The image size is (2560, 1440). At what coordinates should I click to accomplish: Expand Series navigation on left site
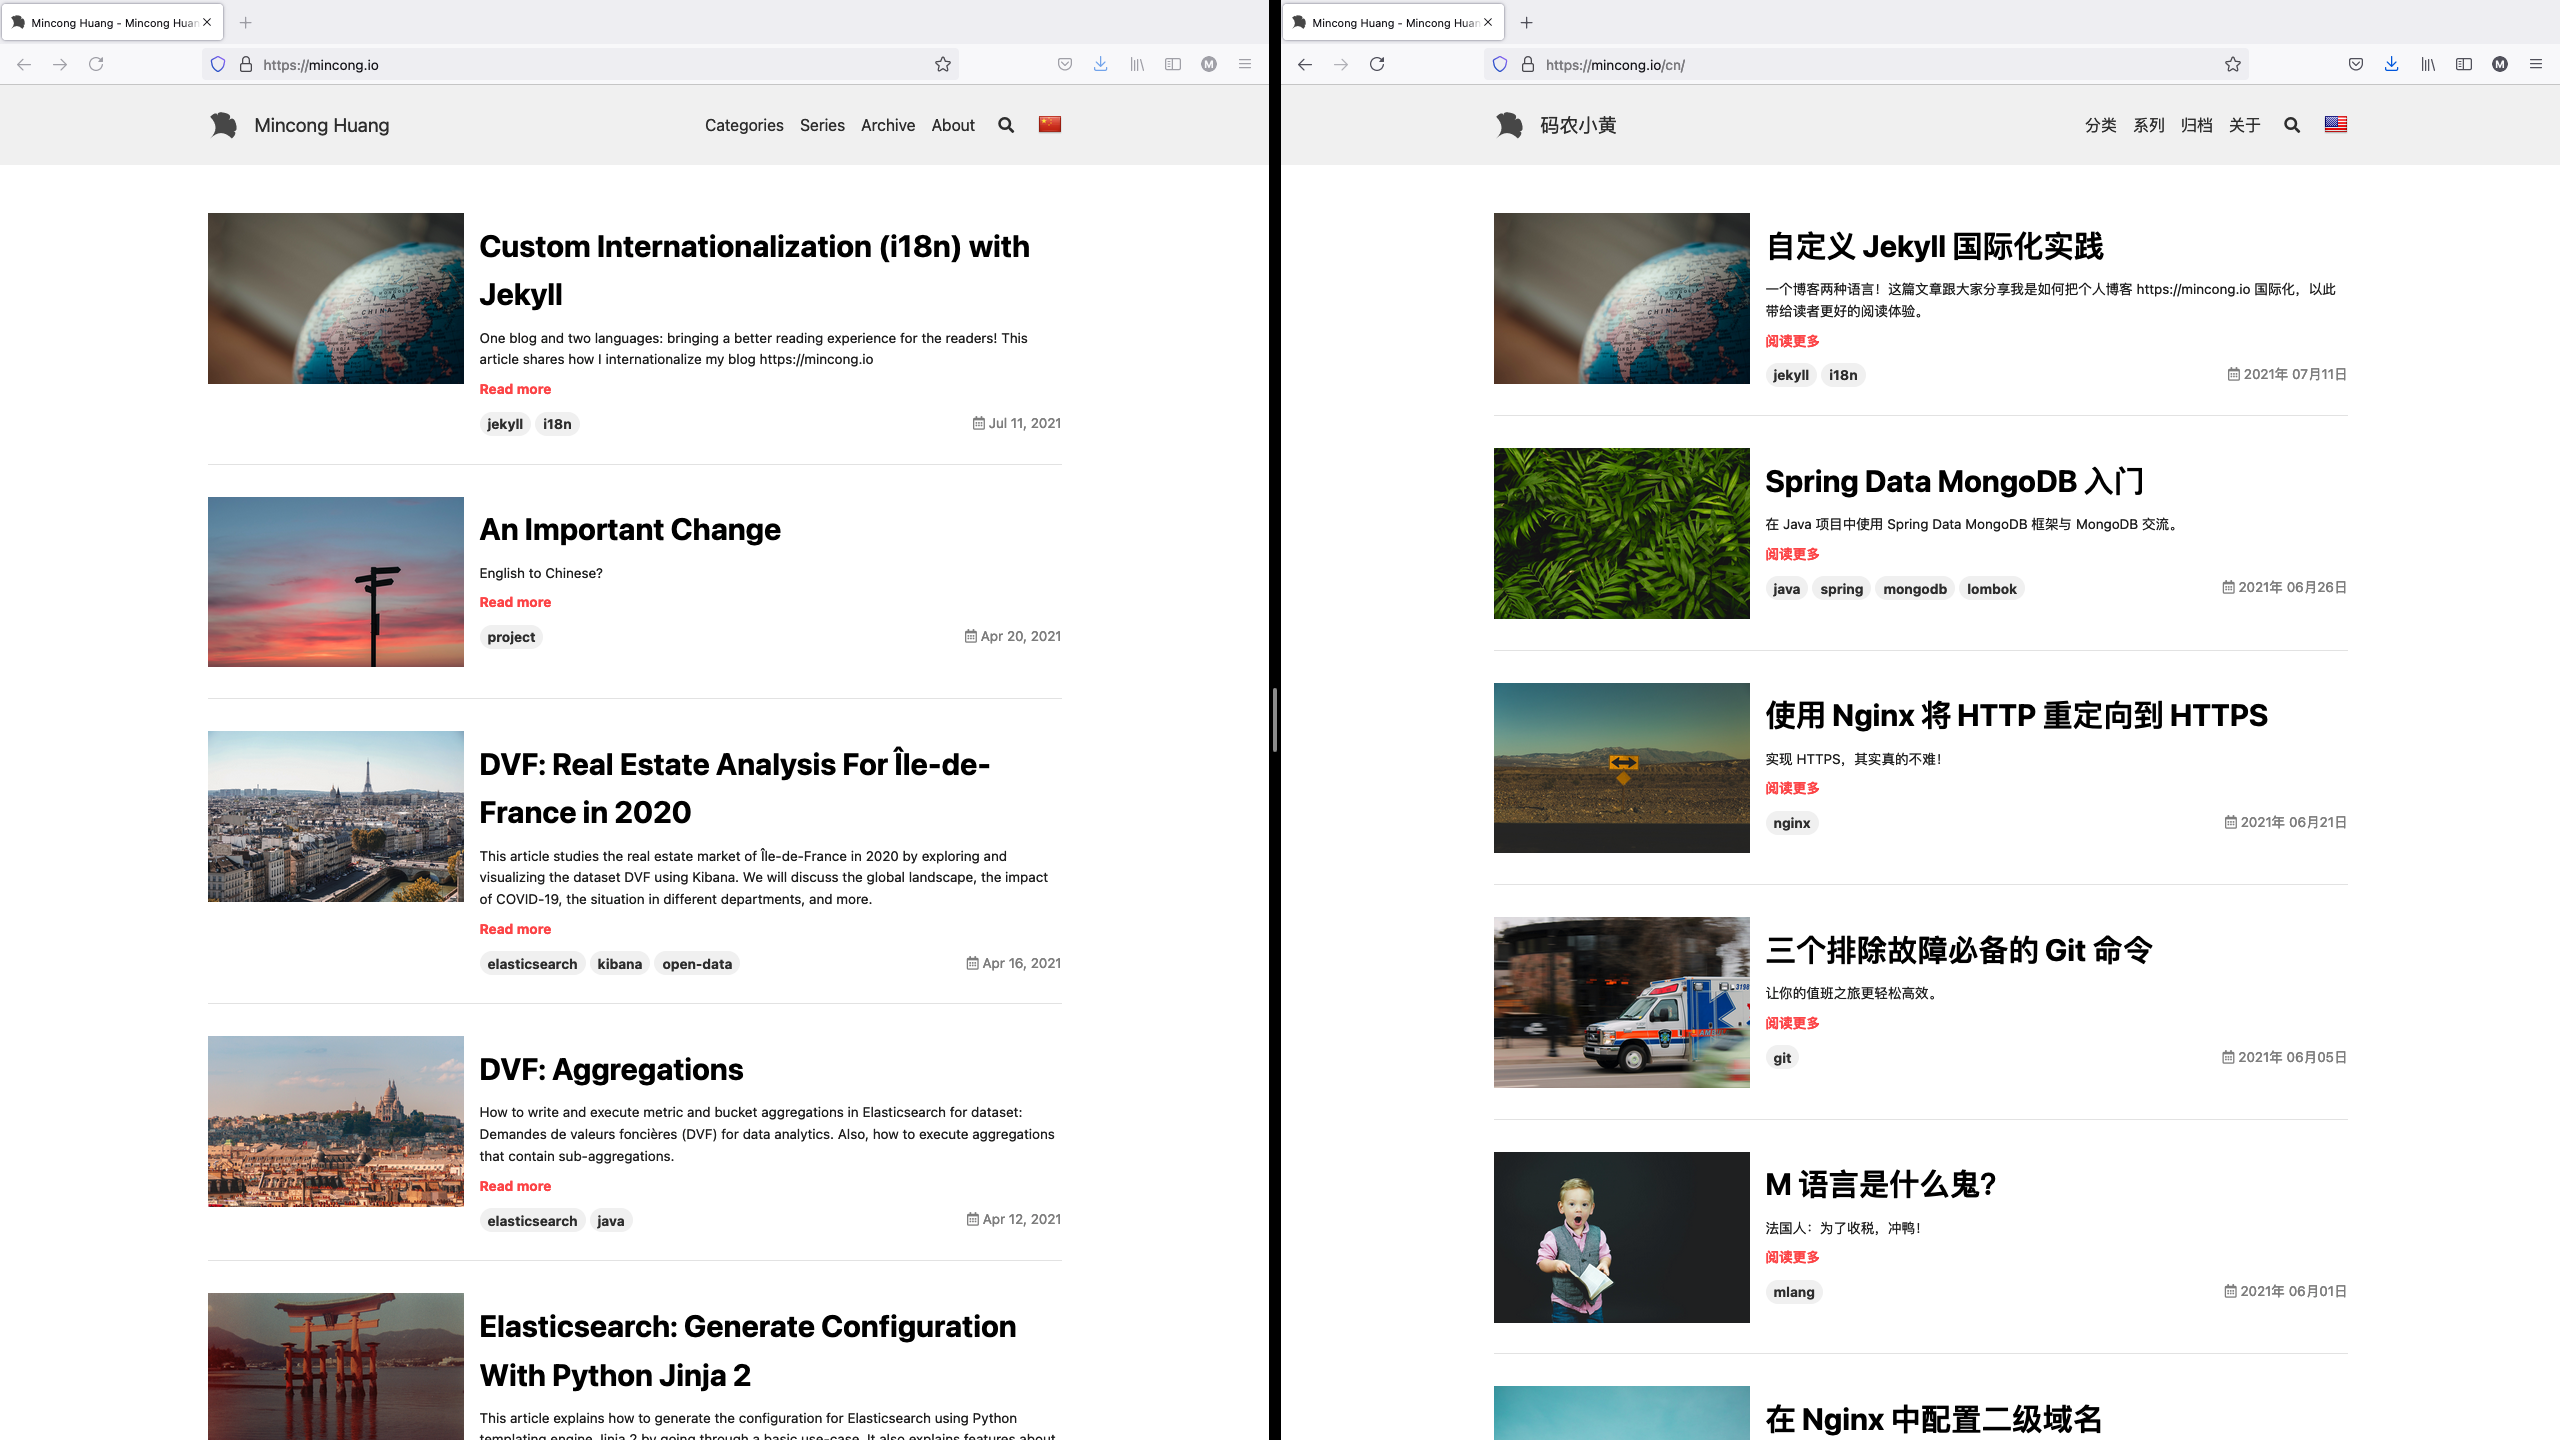click(x=821, y=125)
